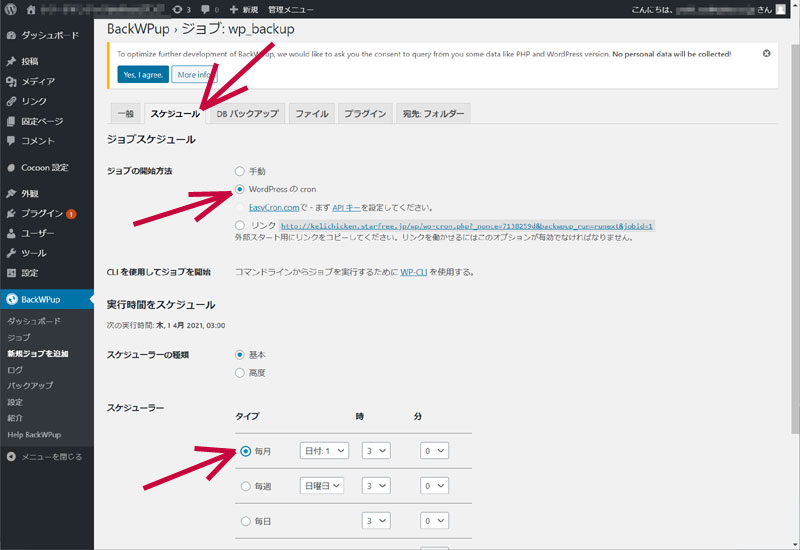This screenshot has width=800, height=550.
Task: Select 毎日 schedule radio
Action: click(x=245, y=521)
